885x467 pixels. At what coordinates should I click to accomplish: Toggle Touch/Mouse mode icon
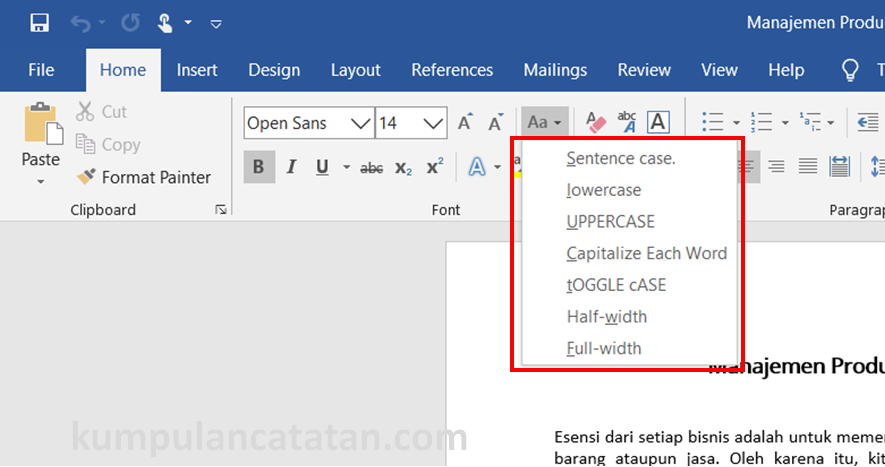point(165,23)
